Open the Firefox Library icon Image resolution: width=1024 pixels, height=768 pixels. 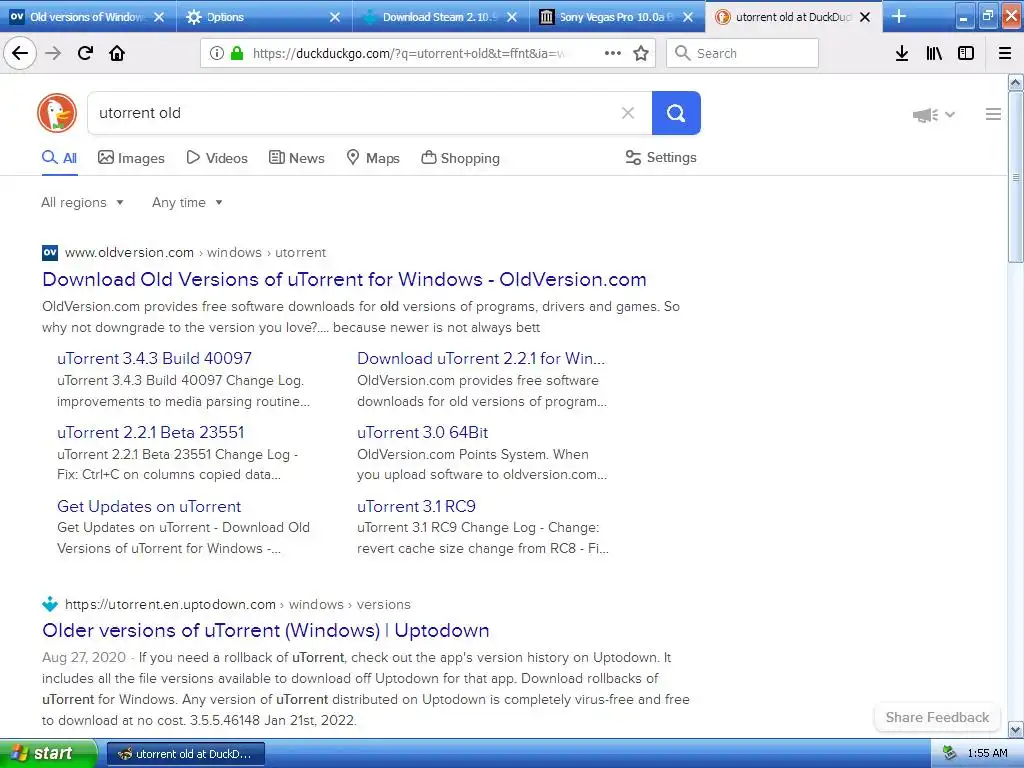click(934, 53)
